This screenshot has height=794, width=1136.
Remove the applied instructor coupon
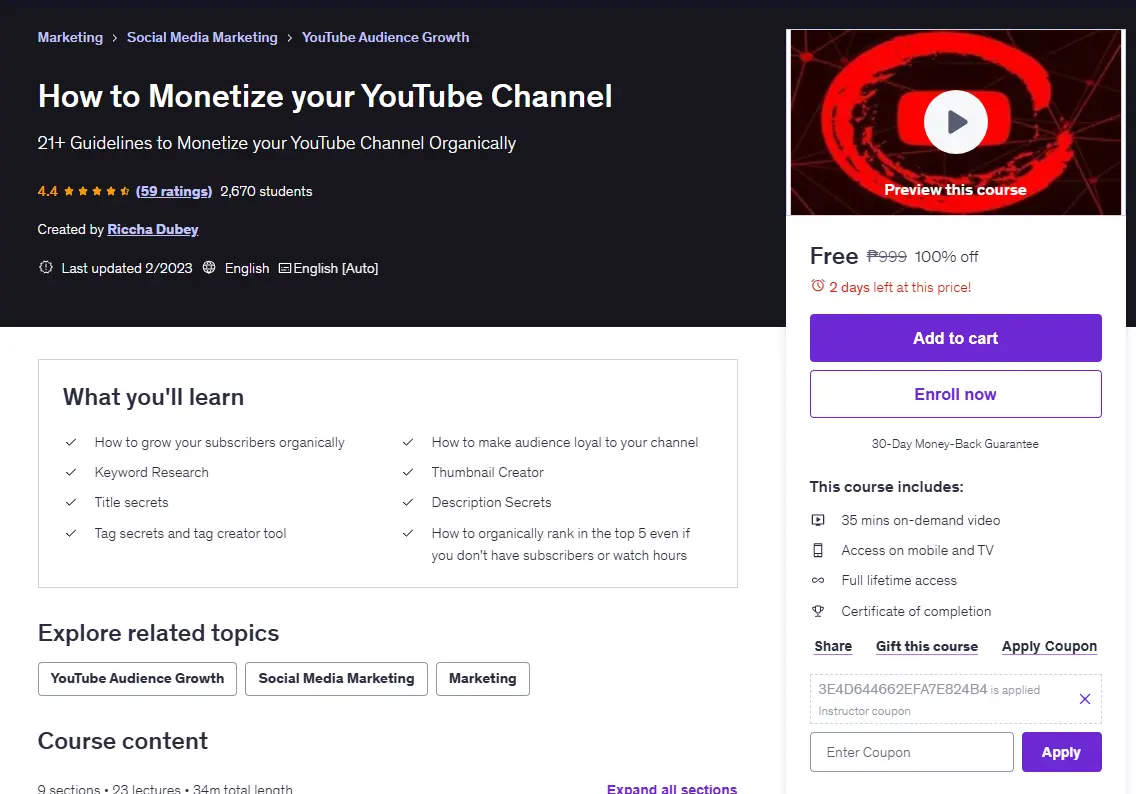pos(1085,699)
